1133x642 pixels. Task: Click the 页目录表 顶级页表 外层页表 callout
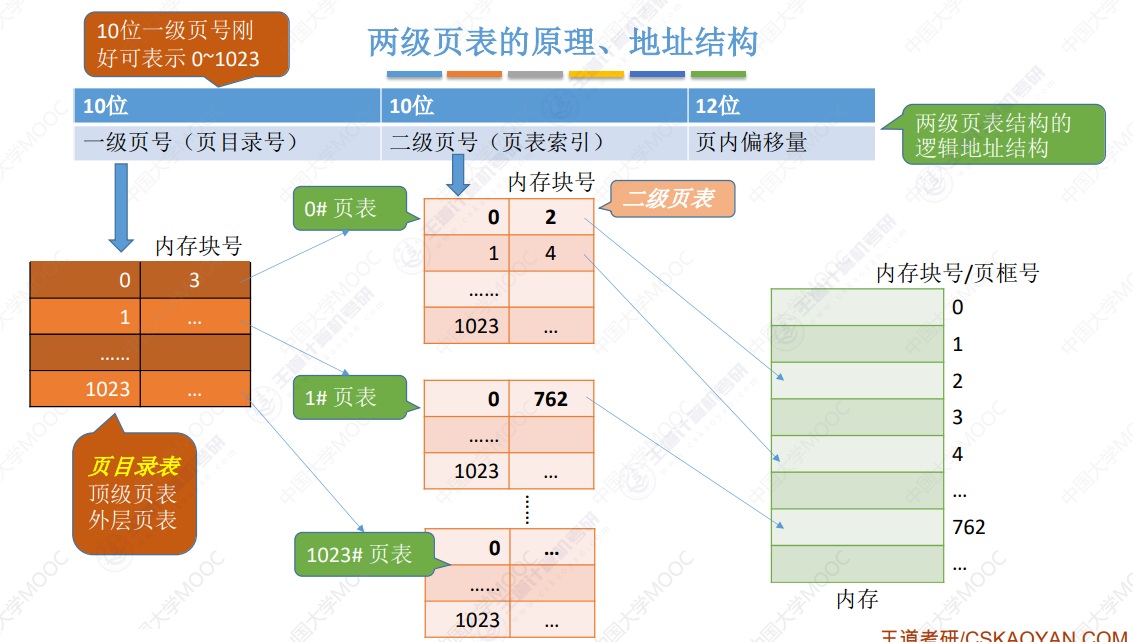click(134, 493)
